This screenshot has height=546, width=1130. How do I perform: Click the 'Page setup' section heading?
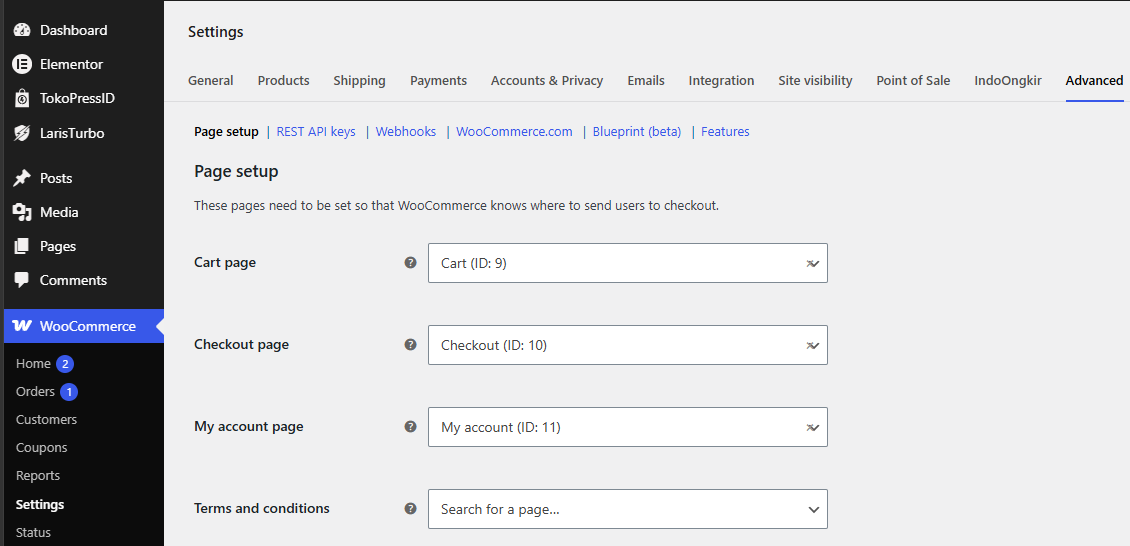[x=236, y=171]
